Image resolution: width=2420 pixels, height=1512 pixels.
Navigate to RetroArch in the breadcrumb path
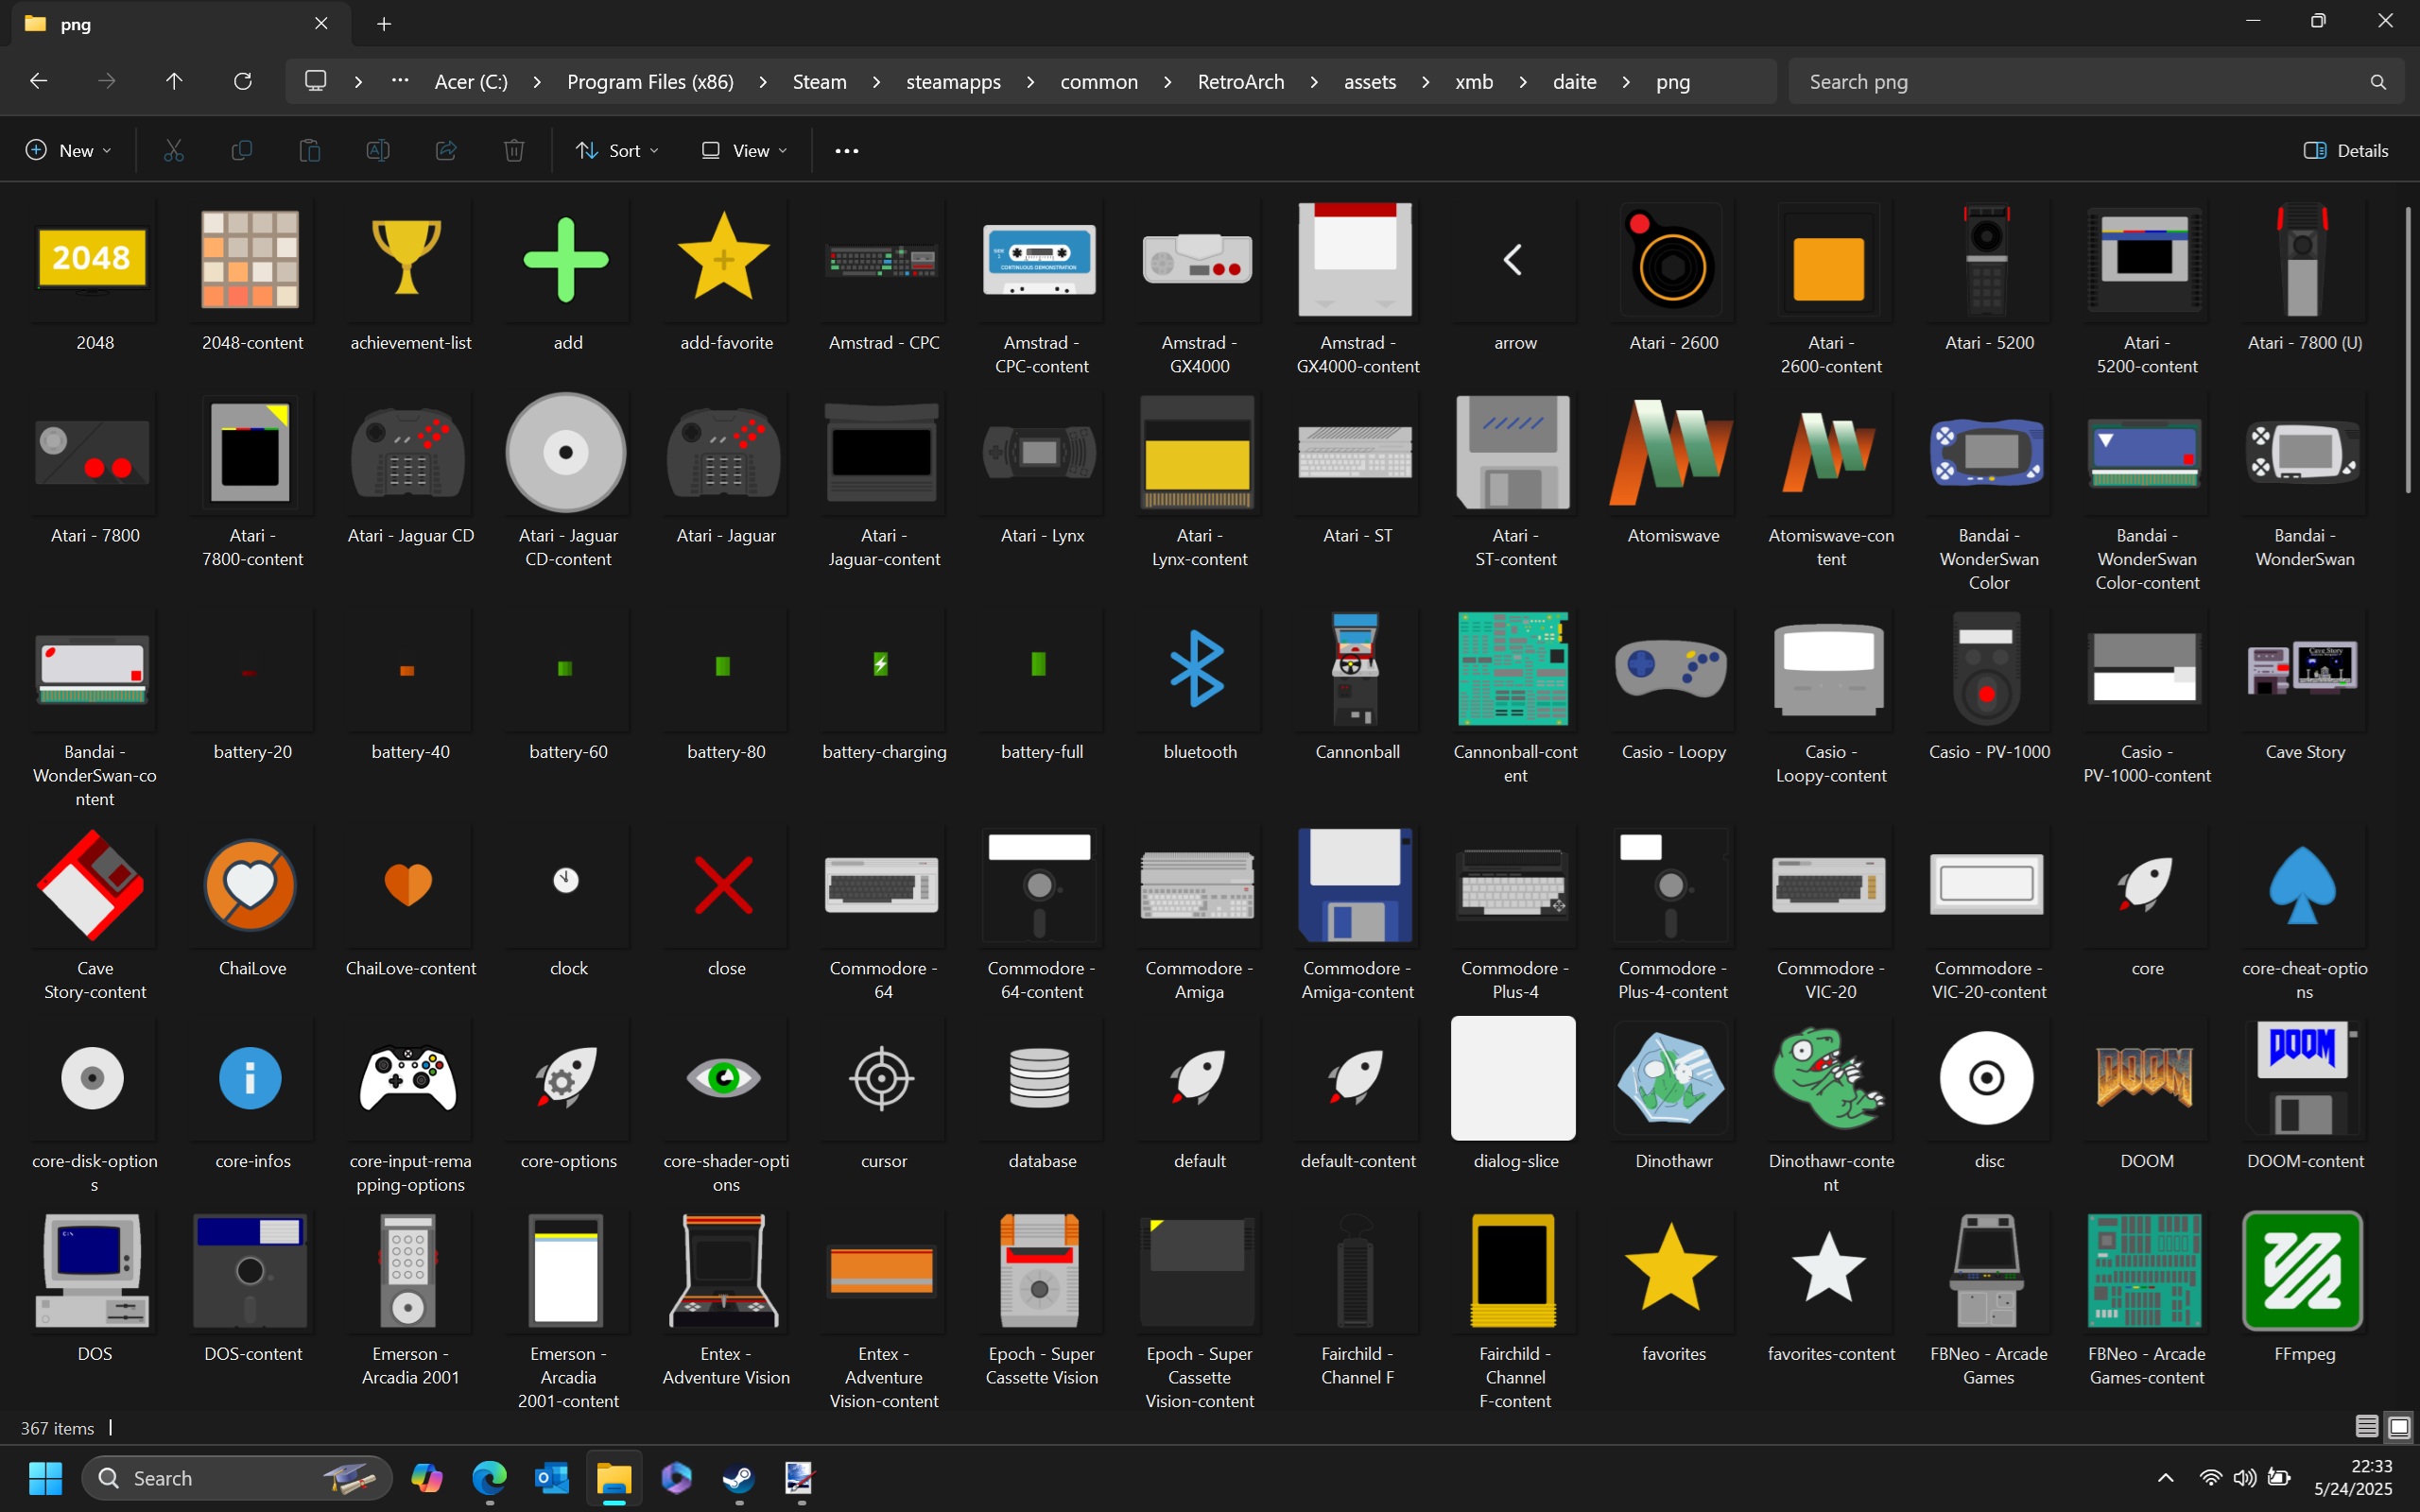click(1240, 82)
